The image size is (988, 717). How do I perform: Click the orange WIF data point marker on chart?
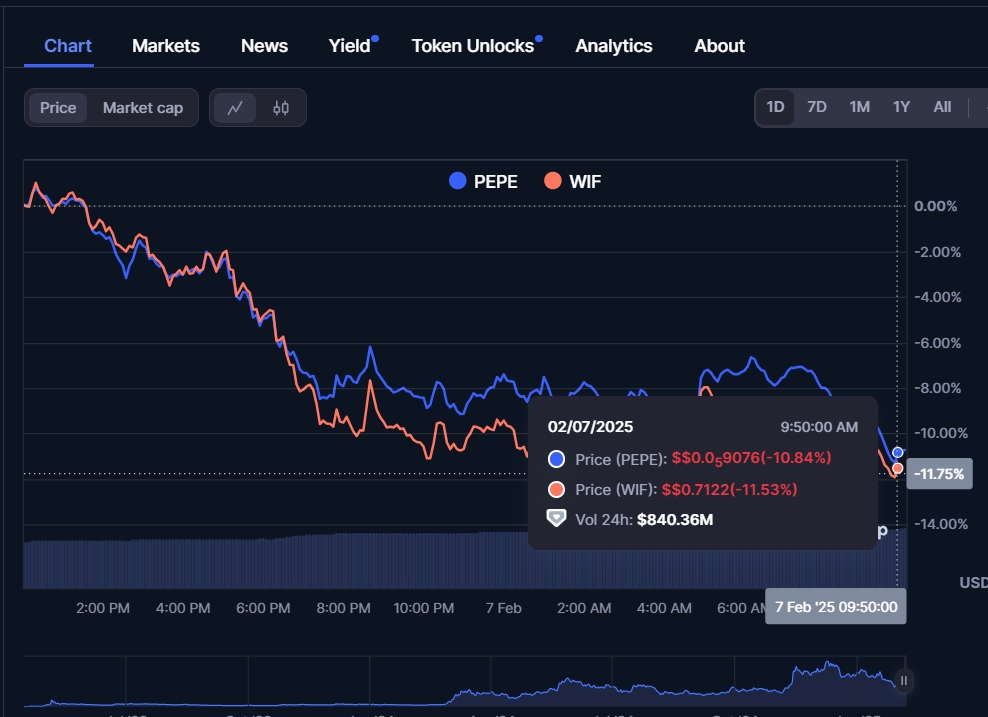point(898,468)
